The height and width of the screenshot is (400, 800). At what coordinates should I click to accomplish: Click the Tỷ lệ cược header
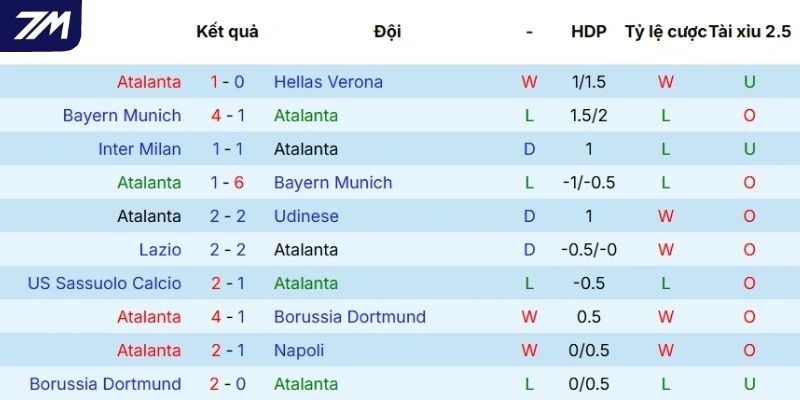665,31
